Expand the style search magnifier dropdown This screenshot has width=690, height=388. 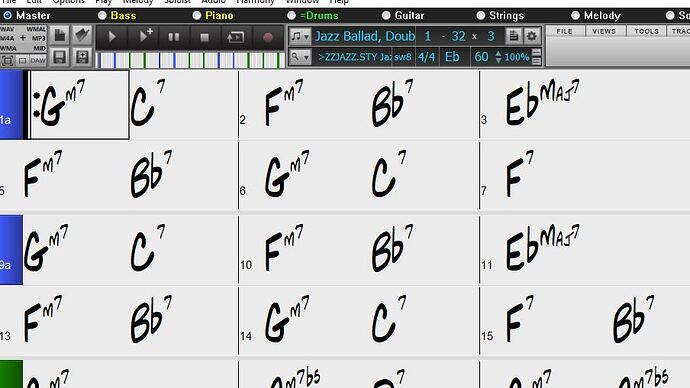(x=301, y=57)
